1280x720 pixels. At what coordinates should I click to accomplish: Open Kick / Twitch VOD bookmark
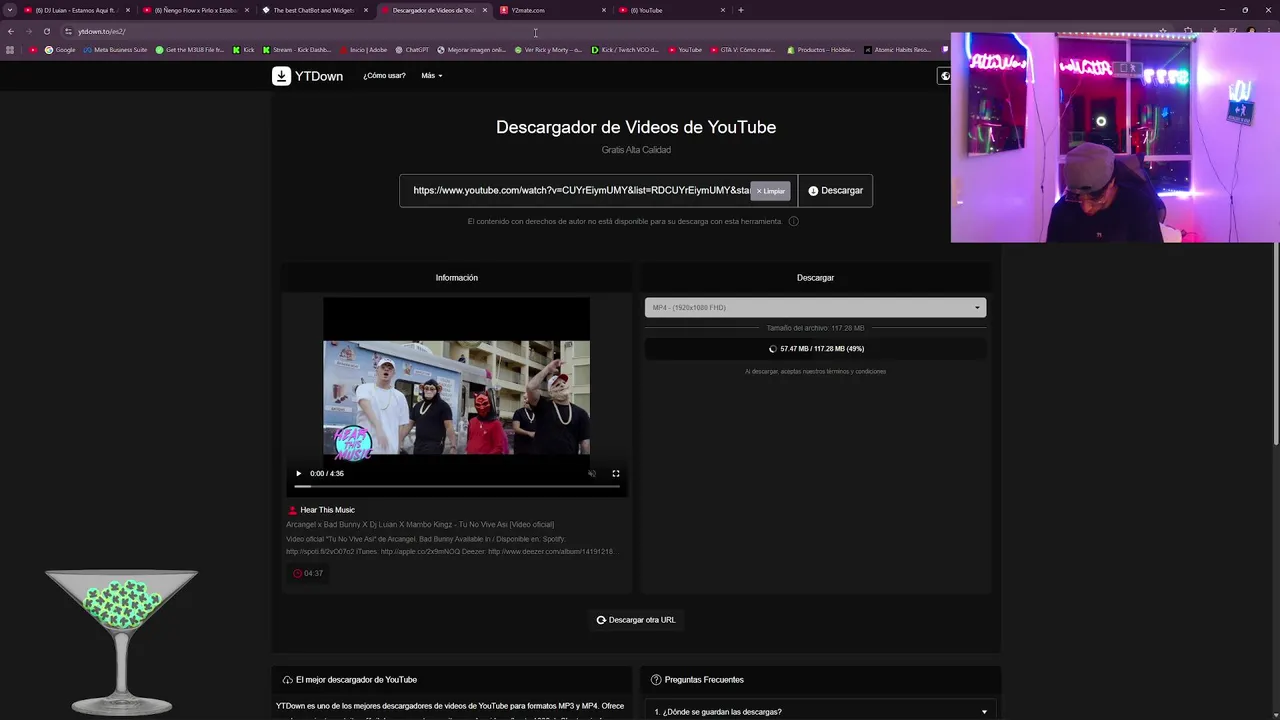click(x=625, y=50)
